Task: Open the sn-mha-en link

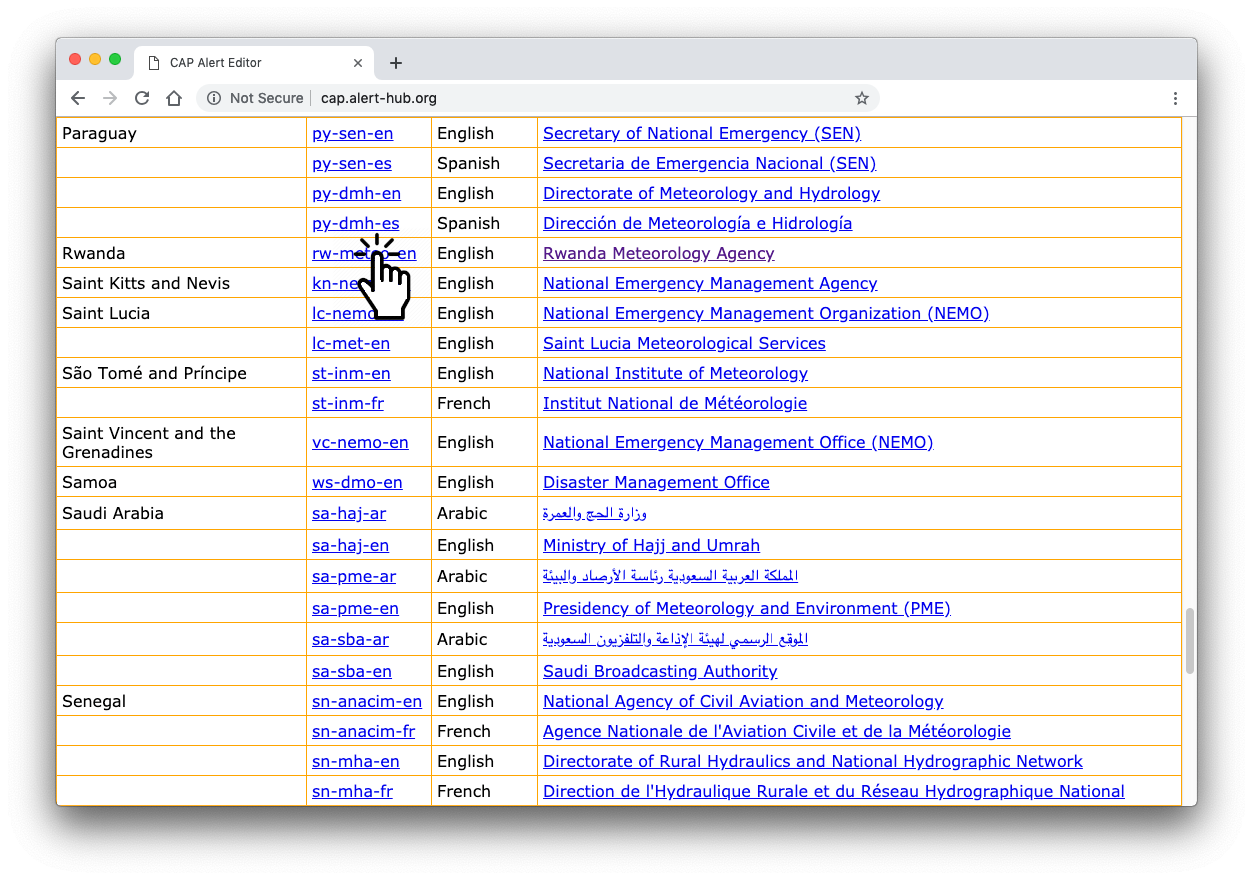Action: pyautogui.click(x=356, y=761)
